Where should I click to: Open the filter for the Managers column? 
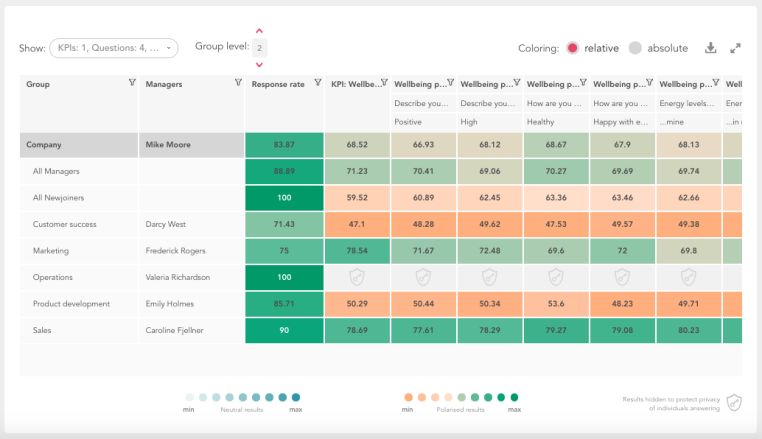click(x=238, y=83)
